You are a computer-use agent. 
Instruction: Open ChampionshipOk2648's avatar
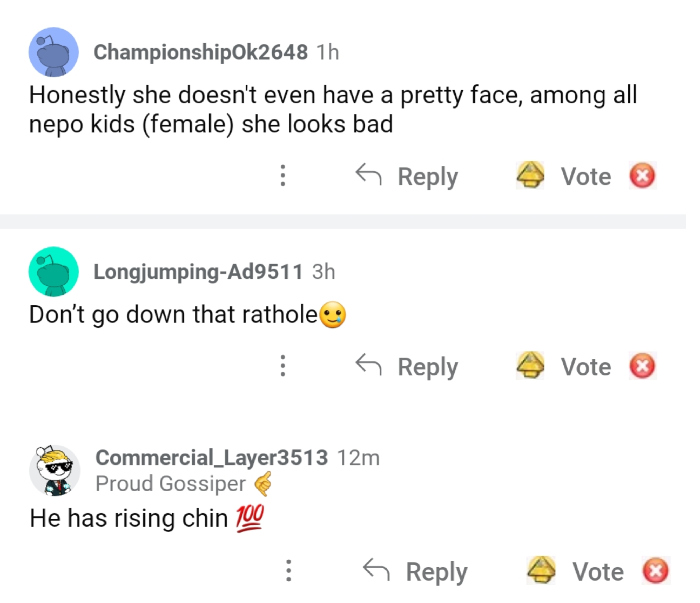54,53
